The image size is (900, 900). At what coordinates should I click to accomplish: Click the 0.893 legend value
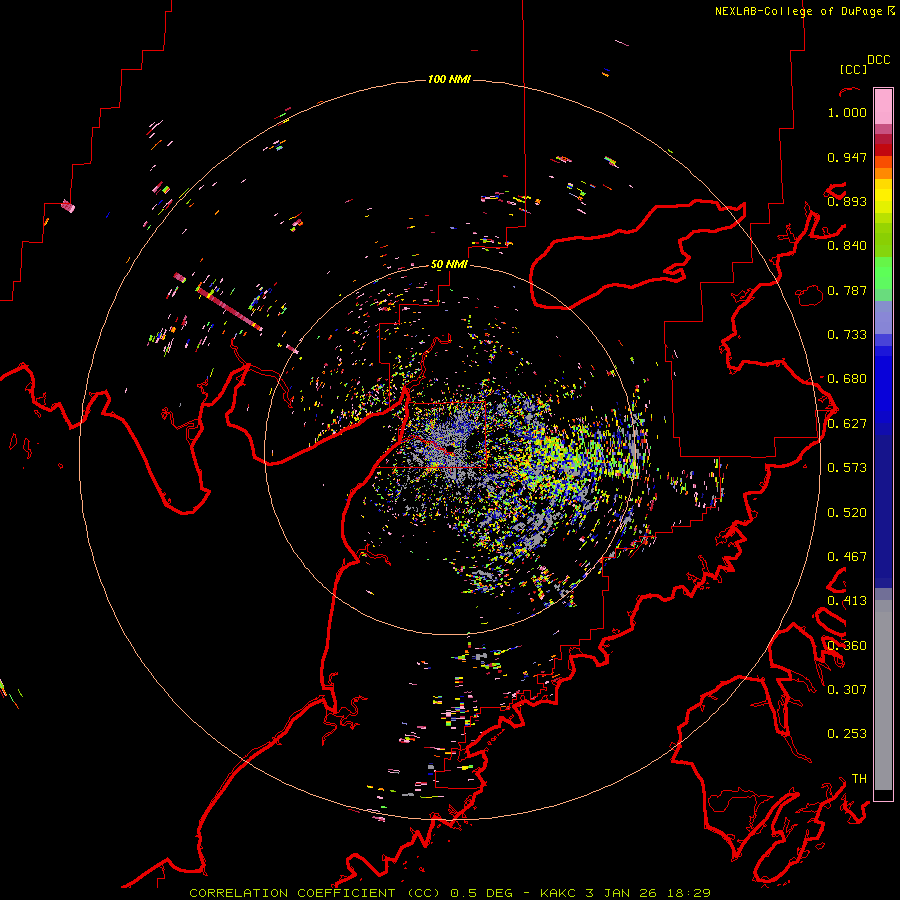(x=847, y=201)
